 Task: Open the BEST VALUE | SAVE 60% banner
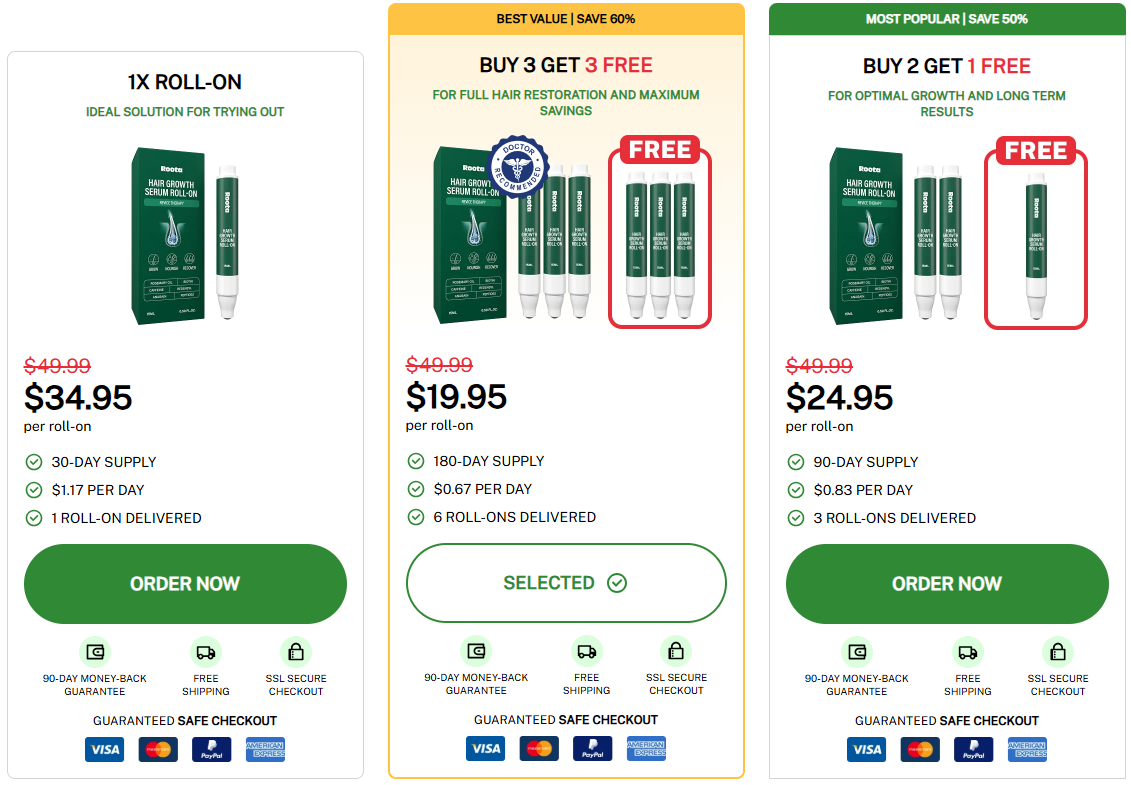tap(566, 18)
